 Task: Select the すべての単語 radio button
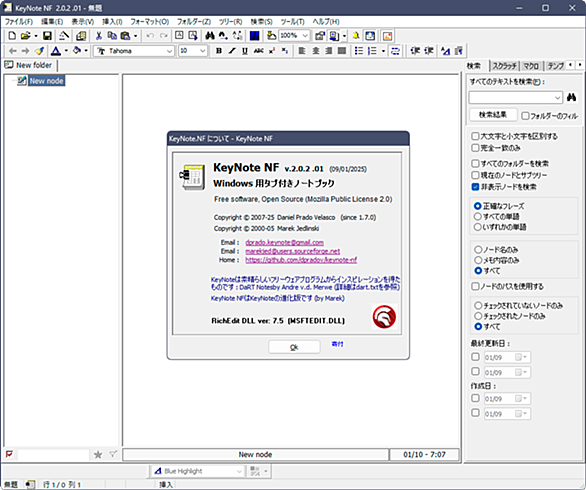coord(477,216)
